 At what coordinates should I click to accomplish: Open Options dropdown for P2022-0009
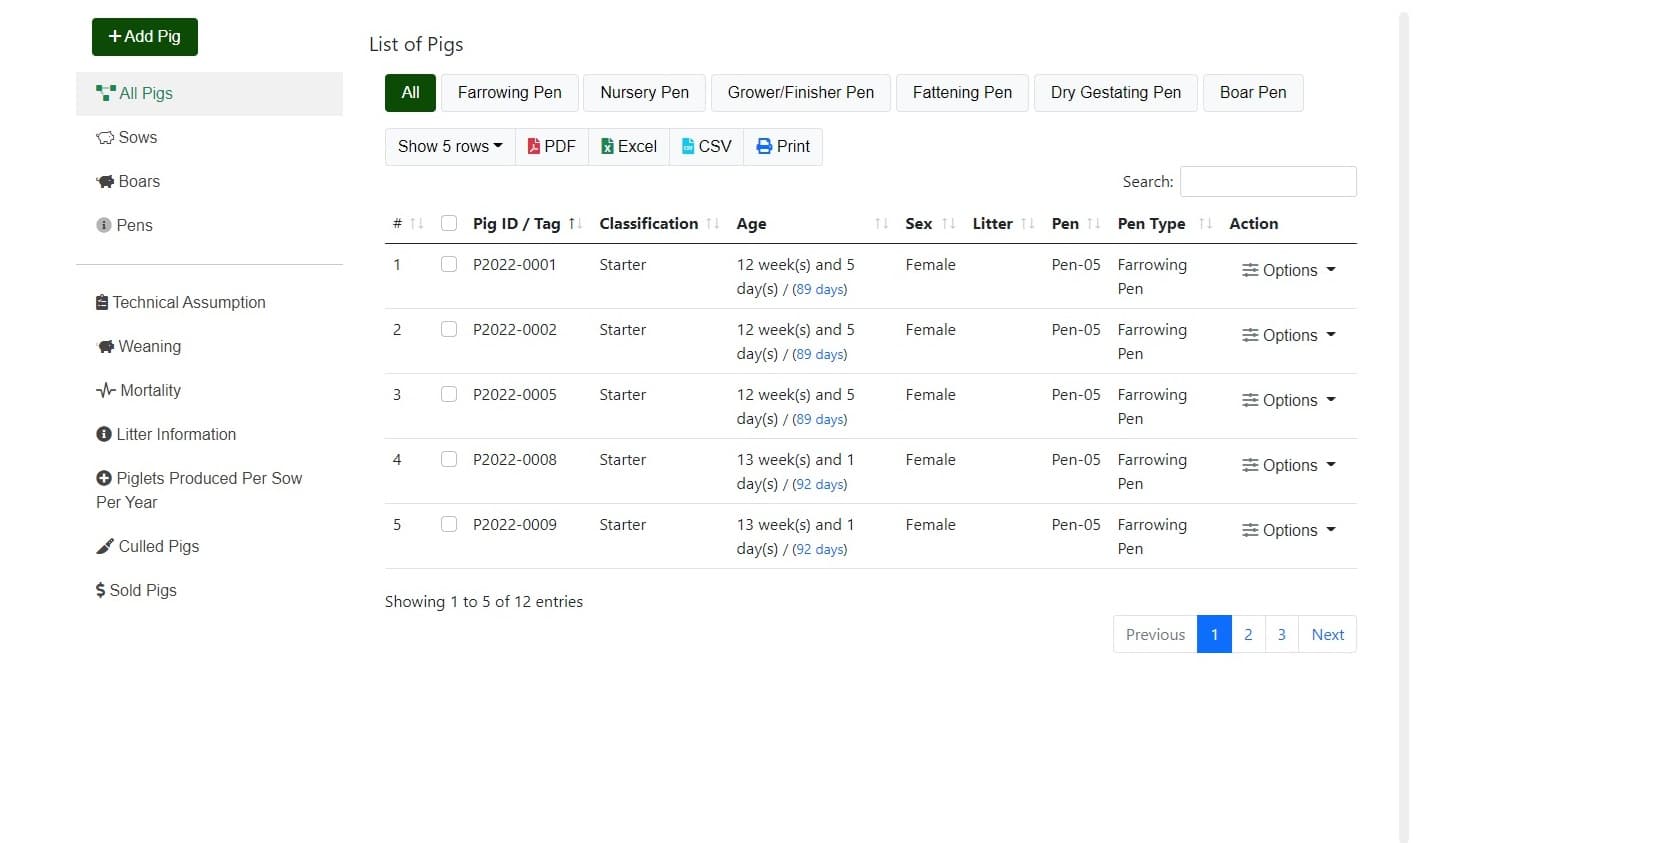1288,530
